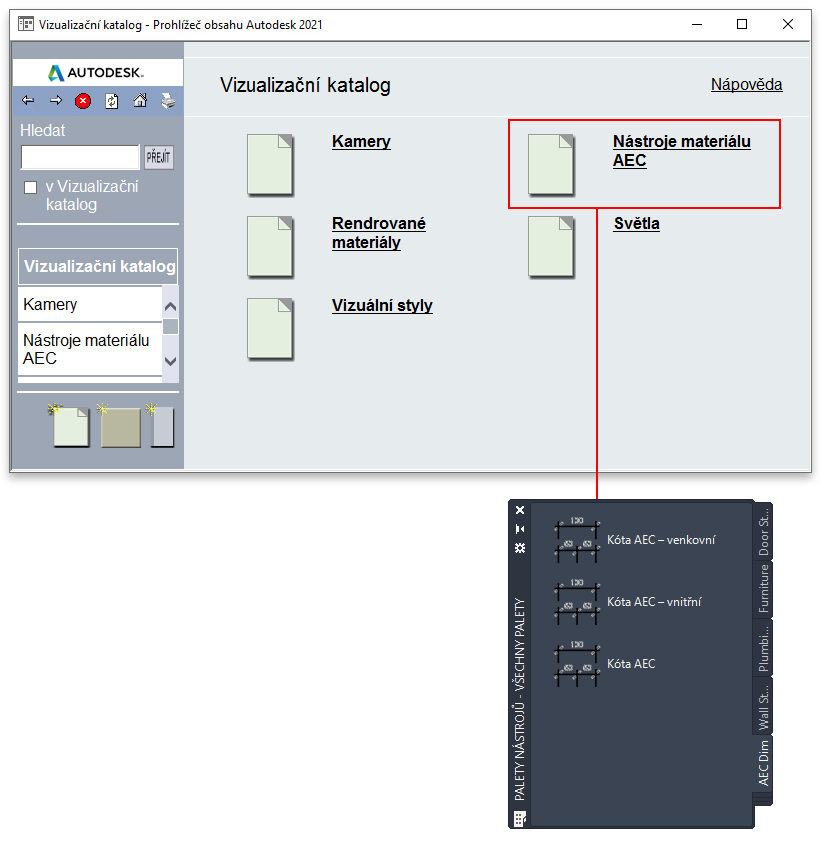Switch to the Wall St... palette tab
Screen dimensions: 821x841
pos(763,705)
